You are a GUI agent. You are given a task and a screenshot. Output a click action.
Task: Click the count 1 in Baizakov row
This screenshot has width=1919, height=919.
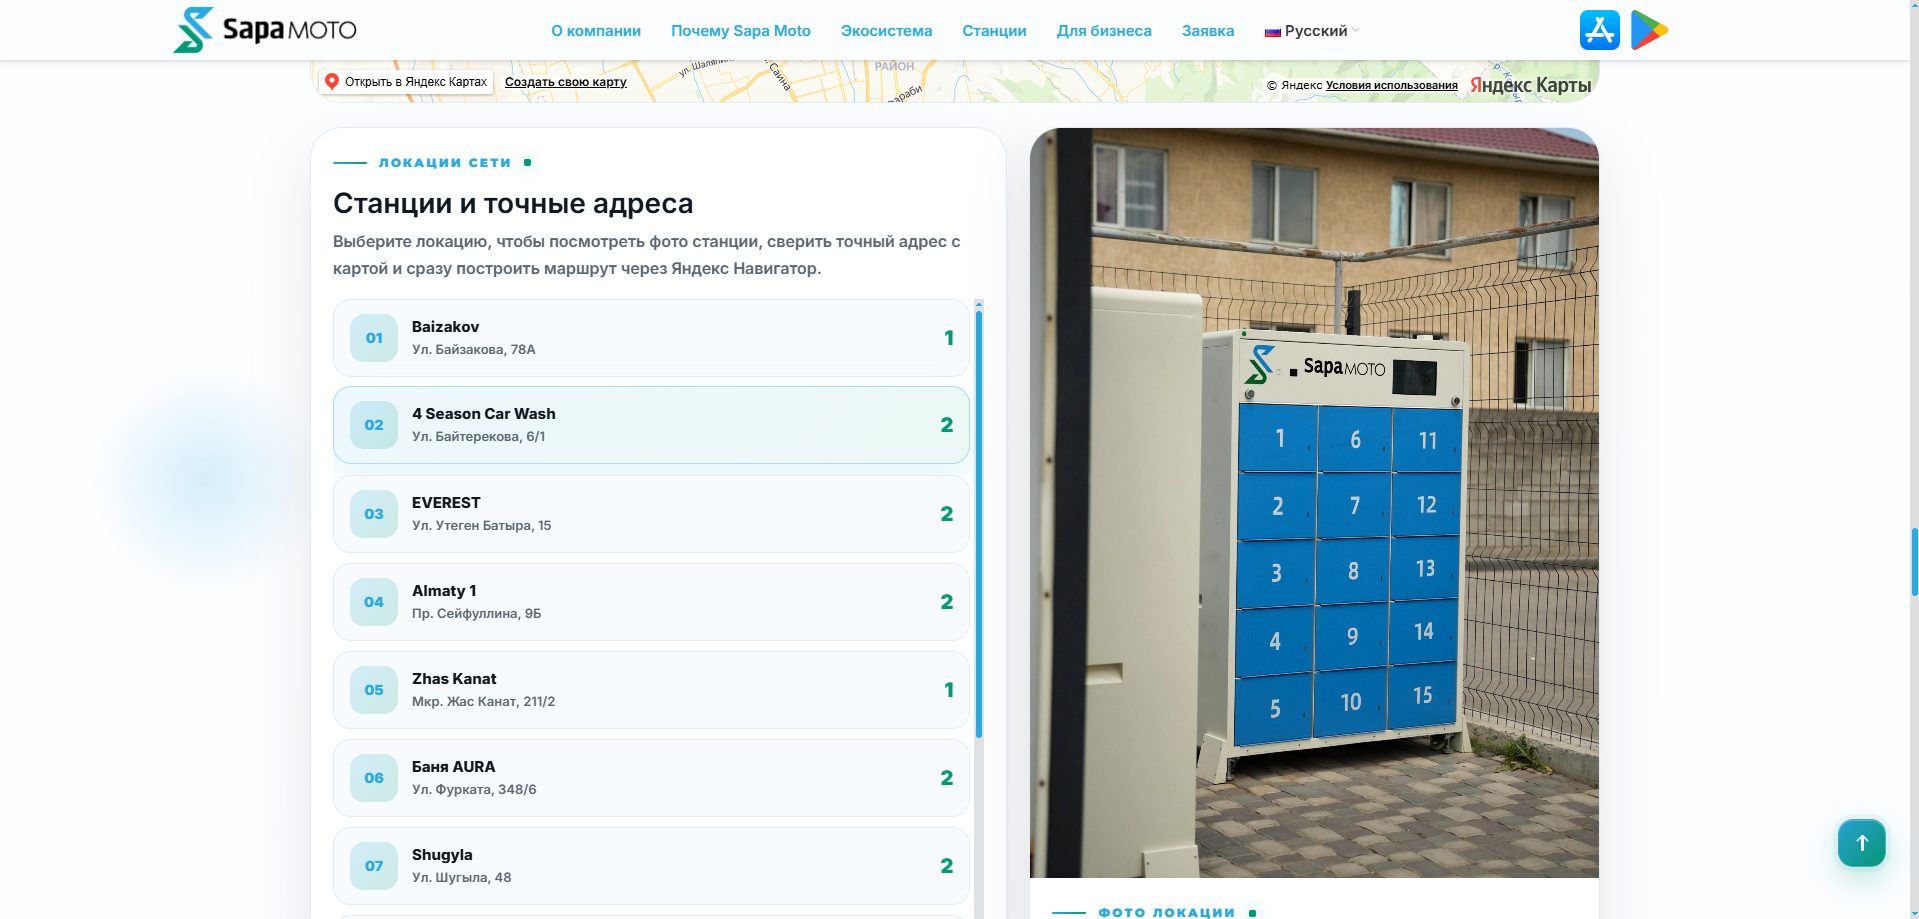tap(949, 338)
